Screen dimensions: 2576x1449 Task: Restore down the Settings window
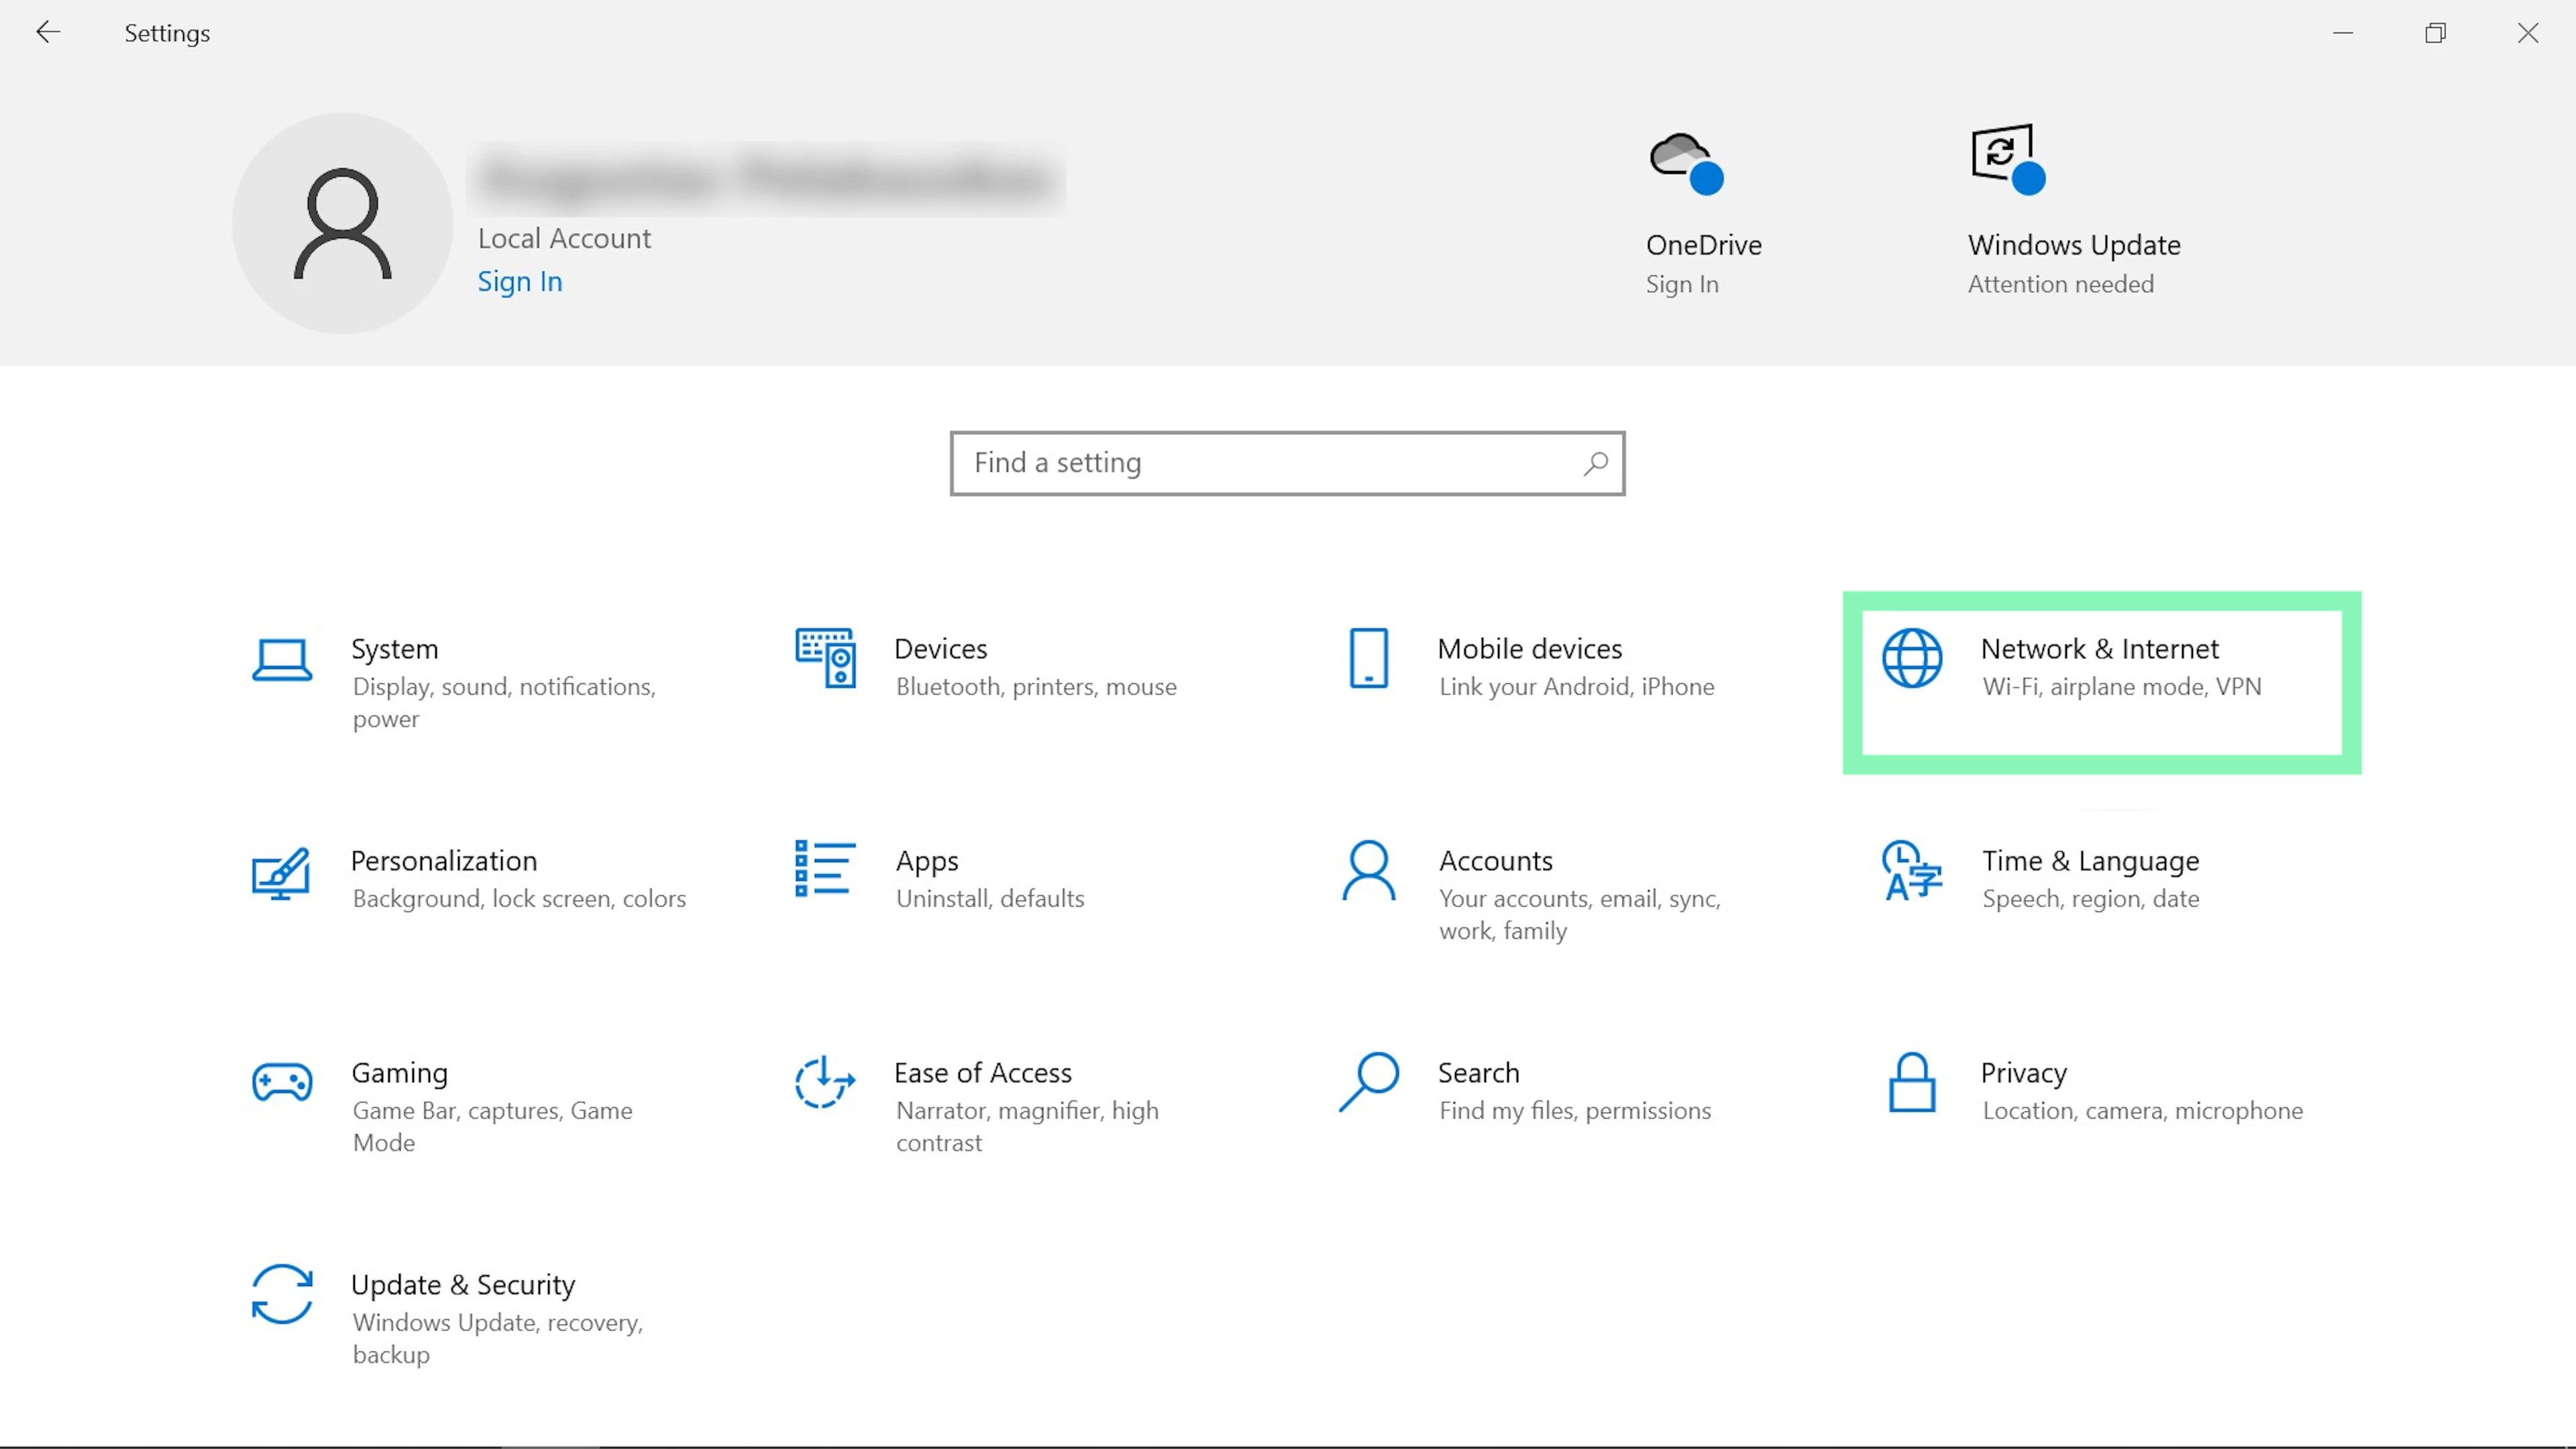(2435, 33)
